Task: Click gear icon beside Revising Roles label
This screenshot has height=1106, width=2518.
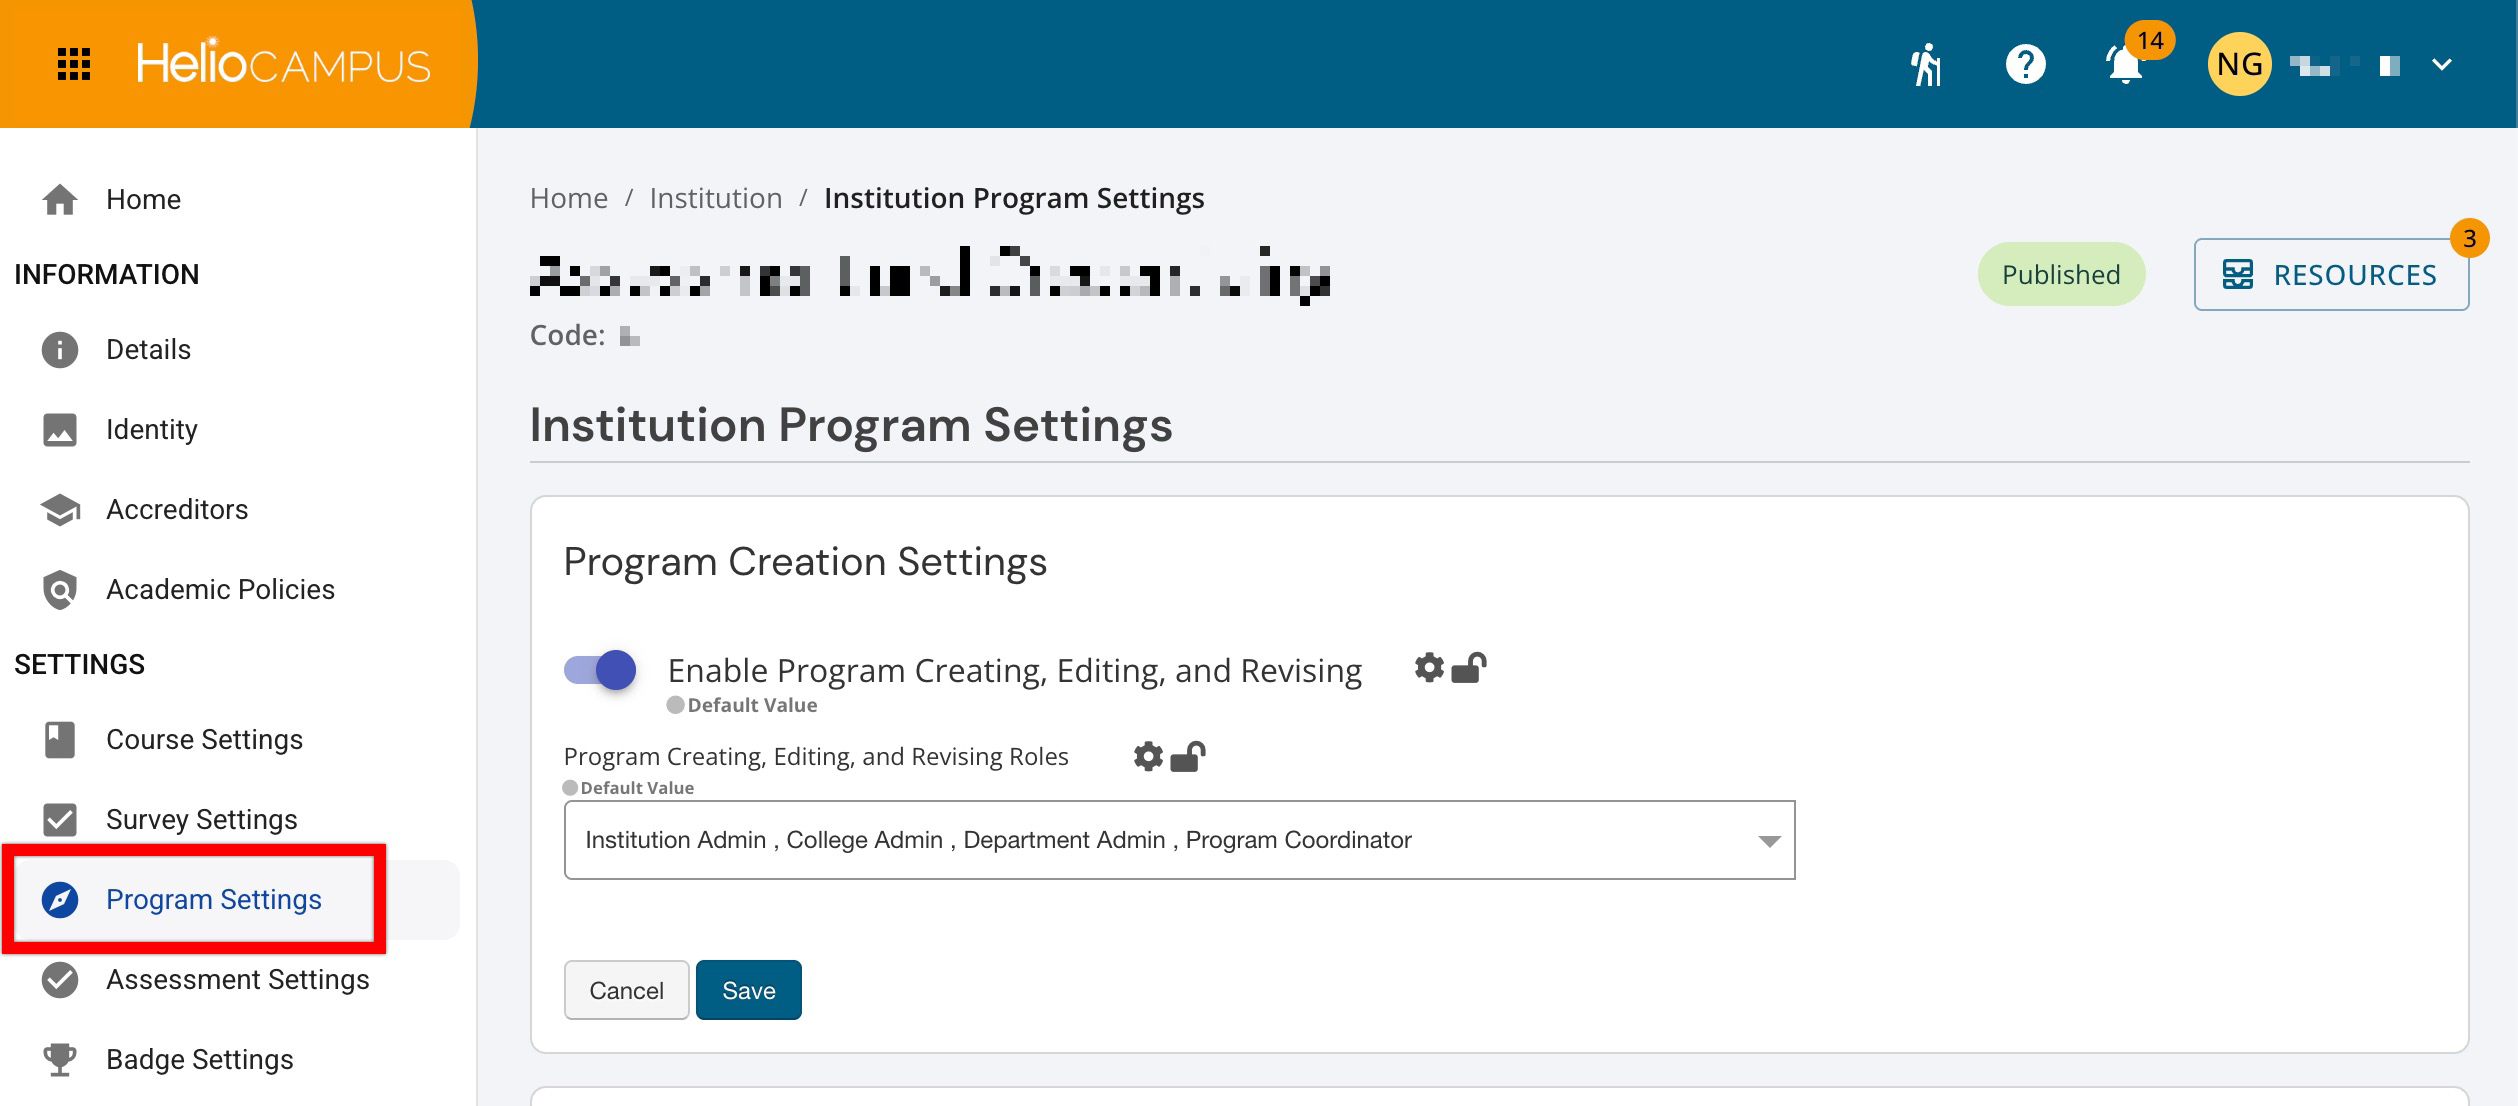Action: [x=1148, y=757]
